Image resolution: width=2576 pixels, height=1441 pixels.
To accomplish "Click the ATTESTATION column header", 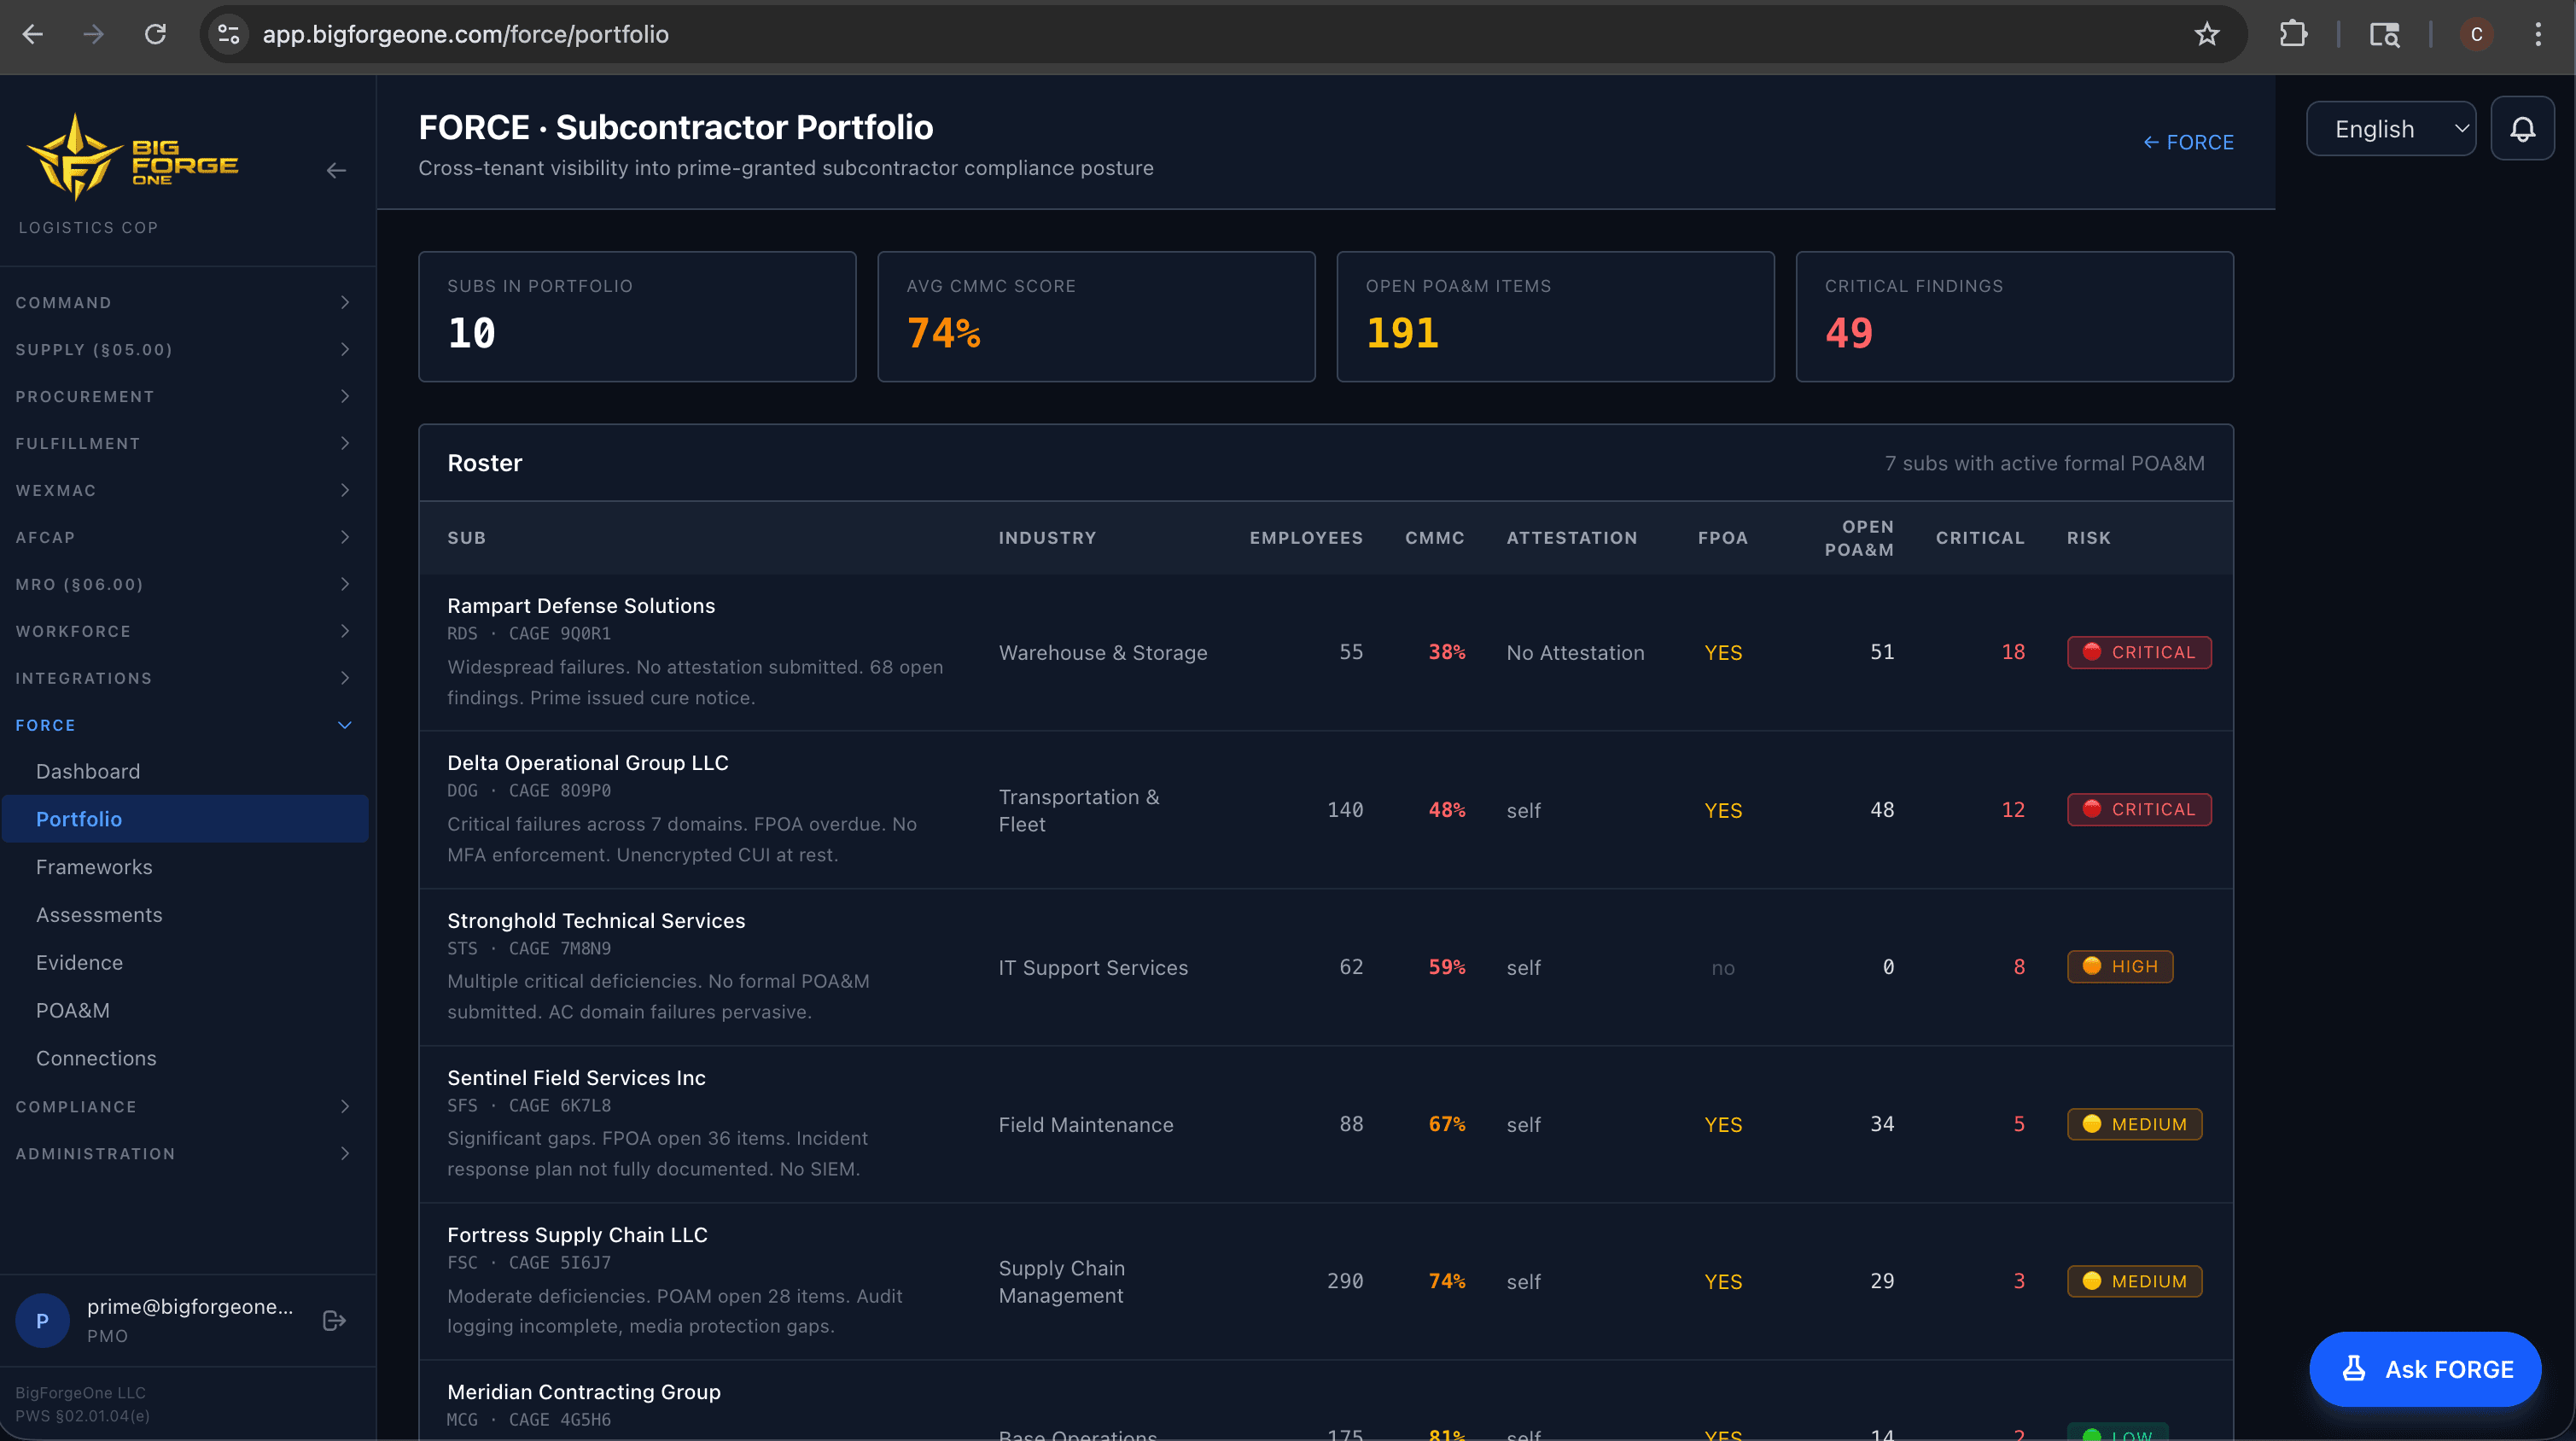I will pyautogui.click(x=1572, y=538).
